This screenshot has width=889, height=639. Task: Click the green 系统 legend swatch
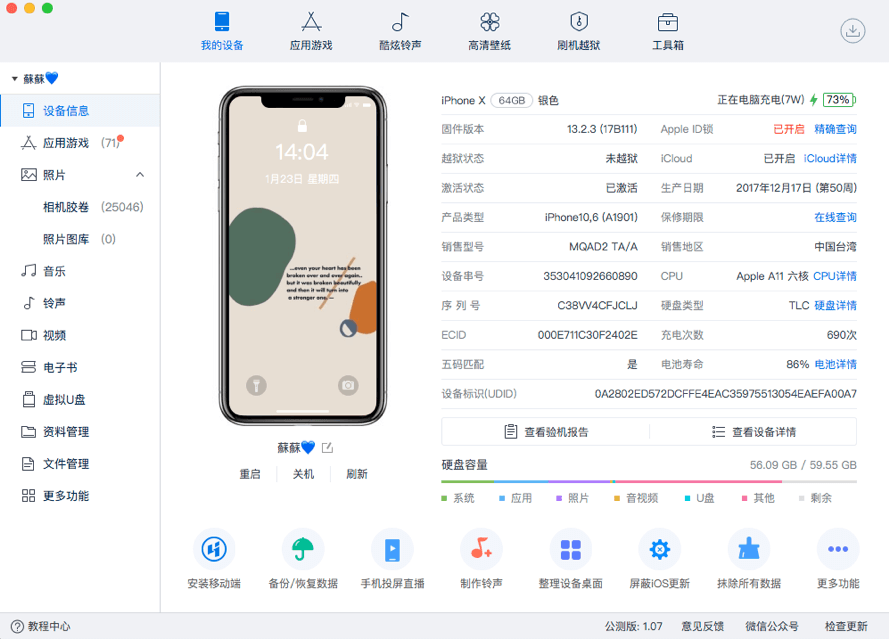[x=444, y=498]
